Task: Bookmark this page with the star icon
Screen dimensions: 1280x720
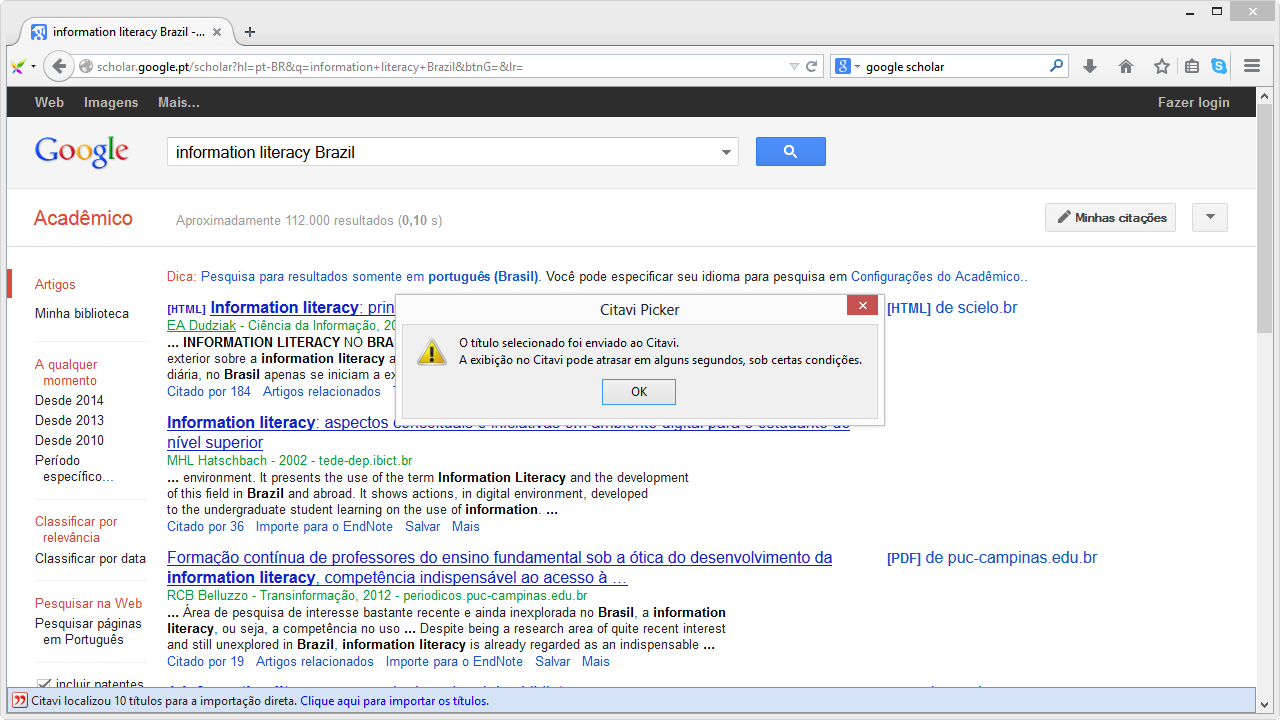Action: point(1161,67)
